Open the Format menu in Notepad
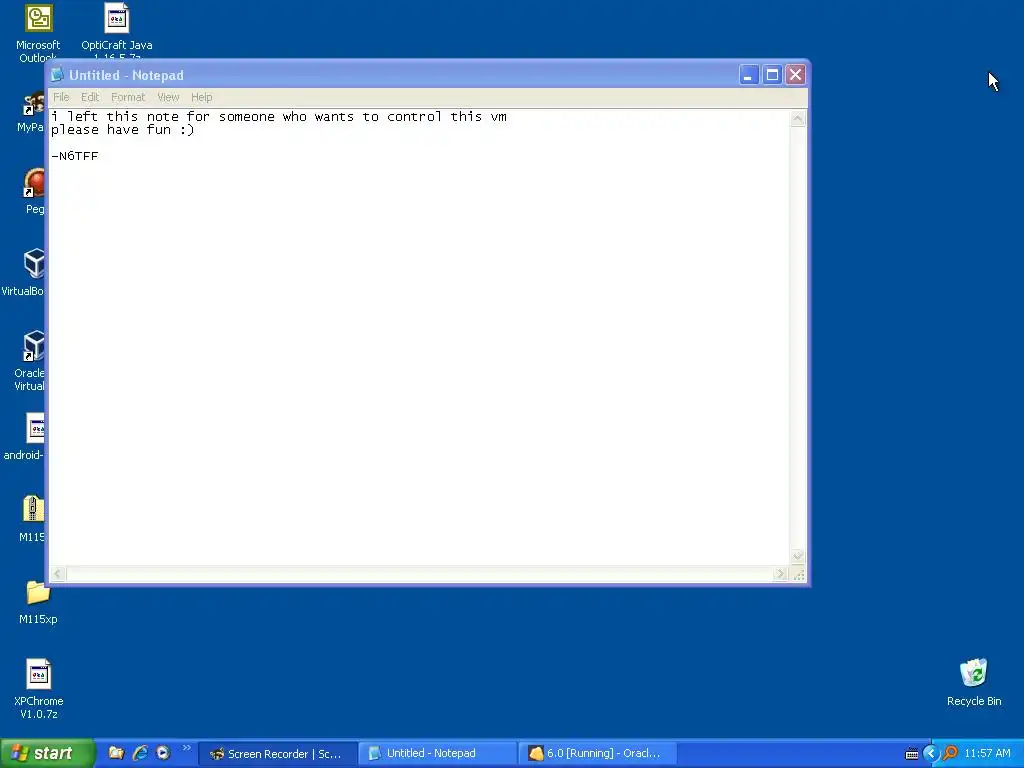This screenshot has height=768, width=1024. [128, 97]
